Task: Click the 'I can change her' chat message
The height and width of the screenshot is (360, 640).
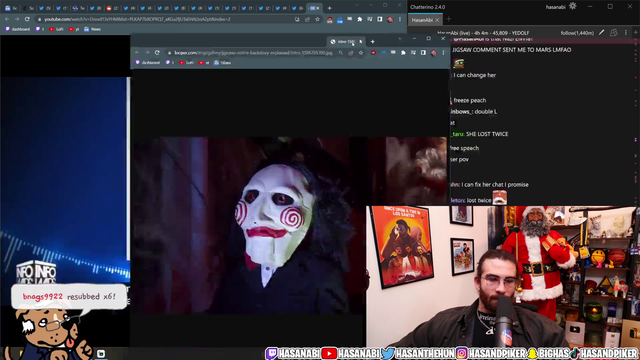Action: (474, 75)
